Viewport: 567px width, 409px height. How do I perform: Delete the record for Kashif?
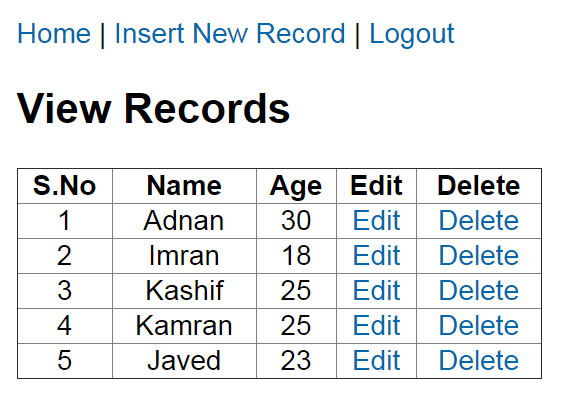click(x=479, y=290)
